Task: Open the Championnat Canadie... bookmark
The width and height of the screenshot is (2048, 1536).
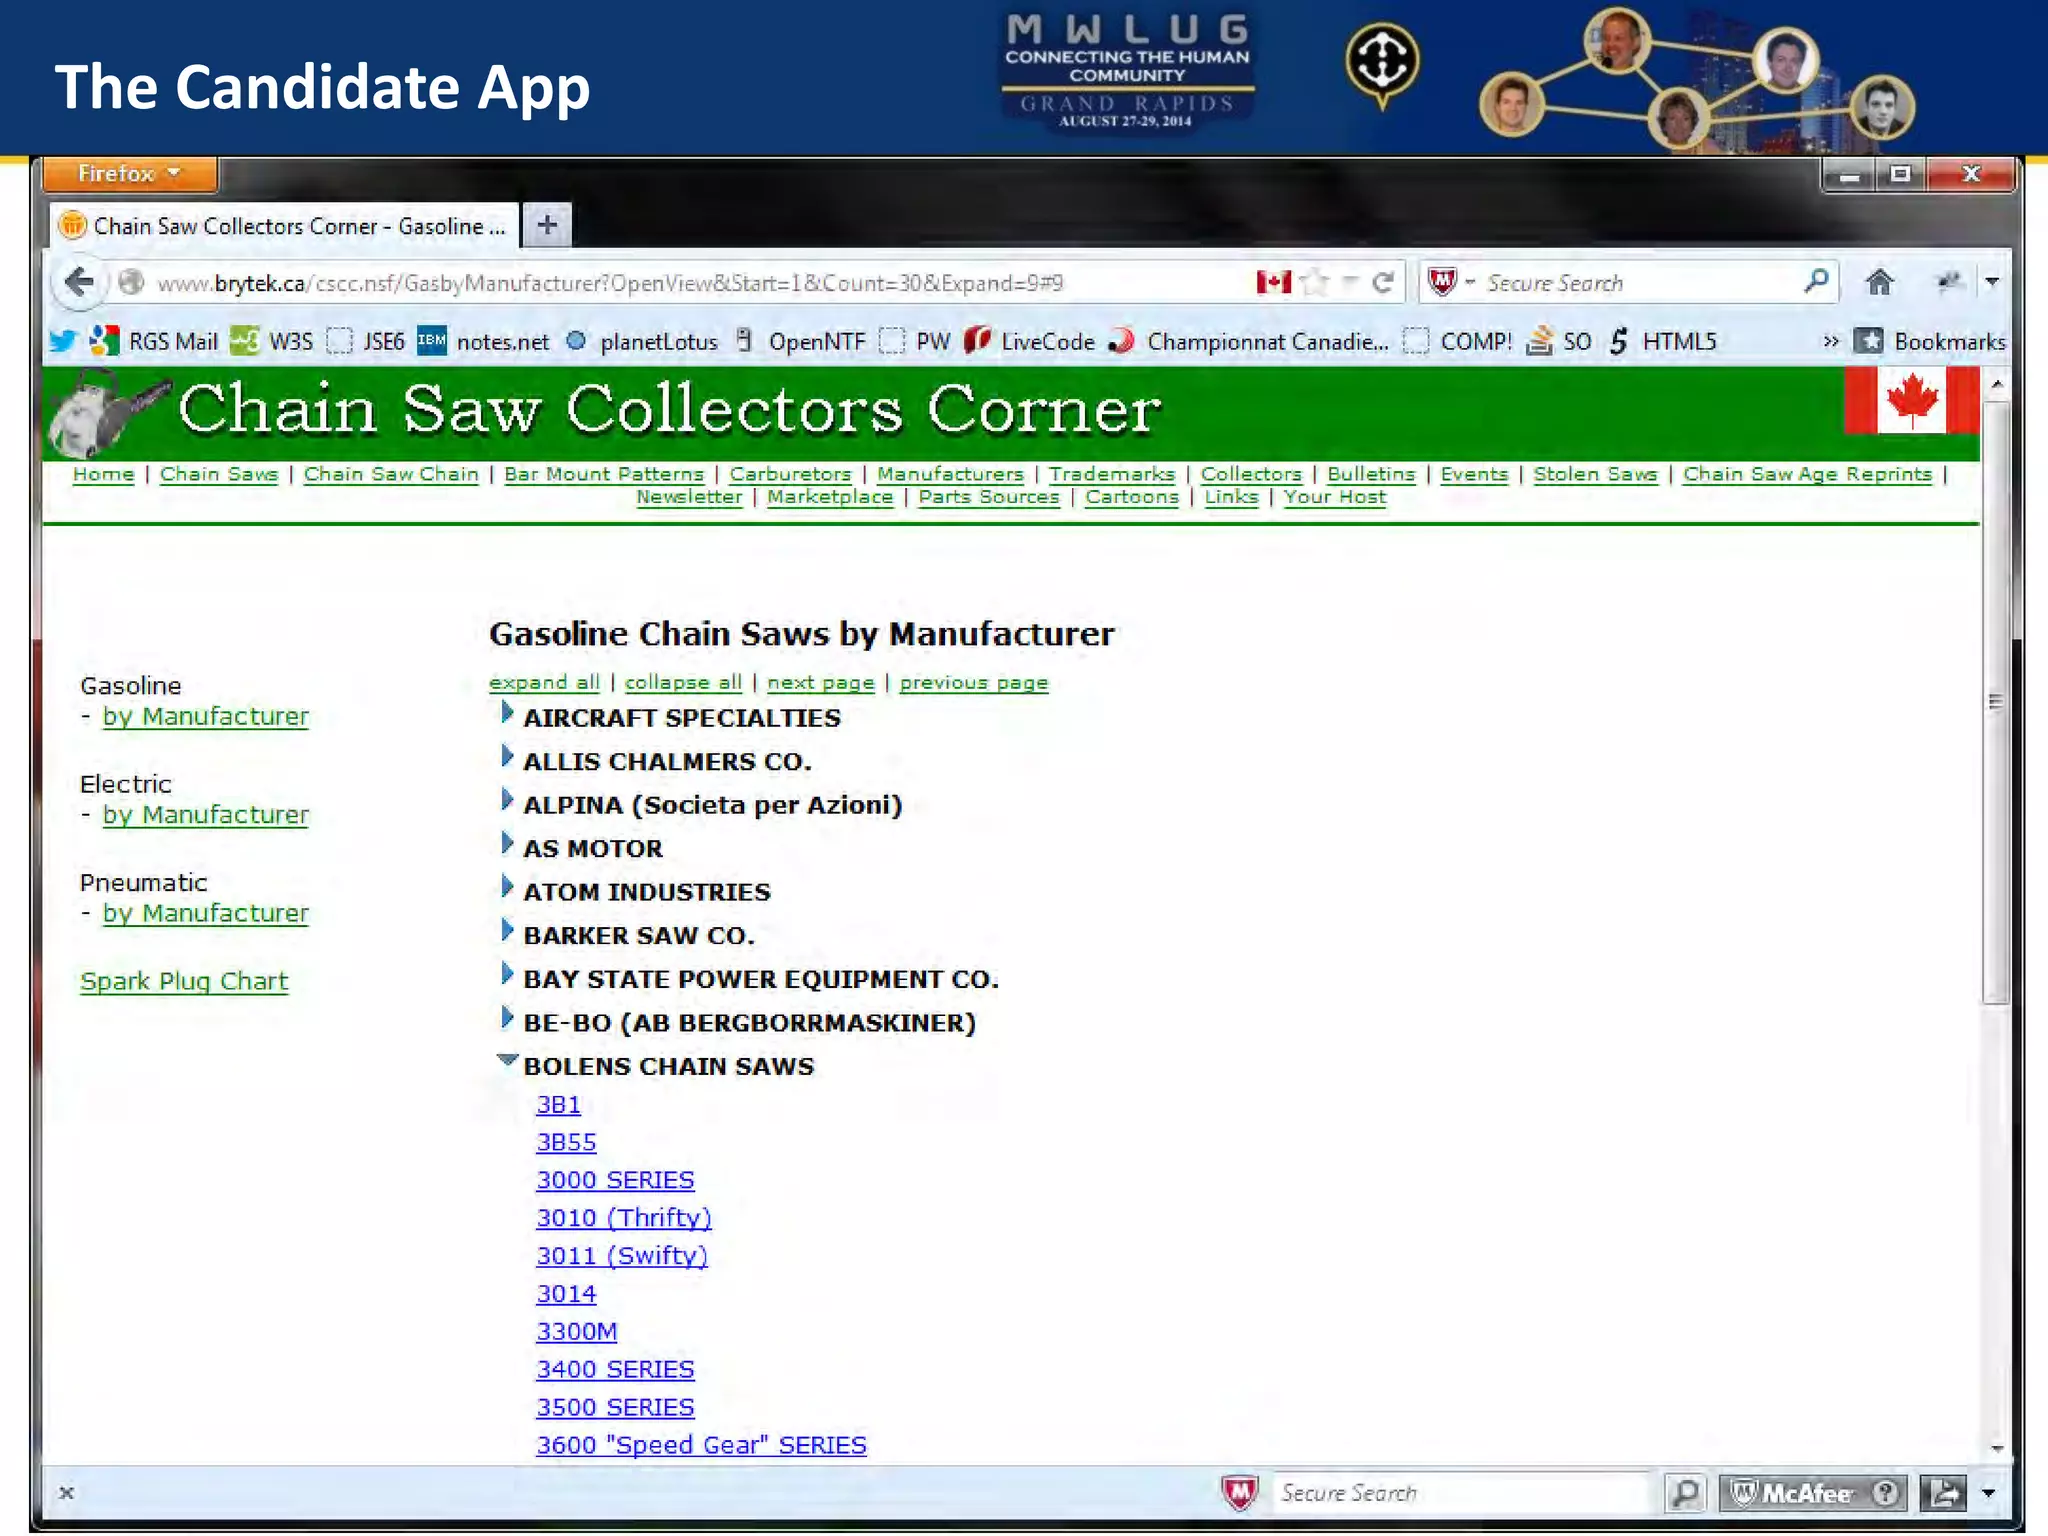Action: (x=1249, y=341)
